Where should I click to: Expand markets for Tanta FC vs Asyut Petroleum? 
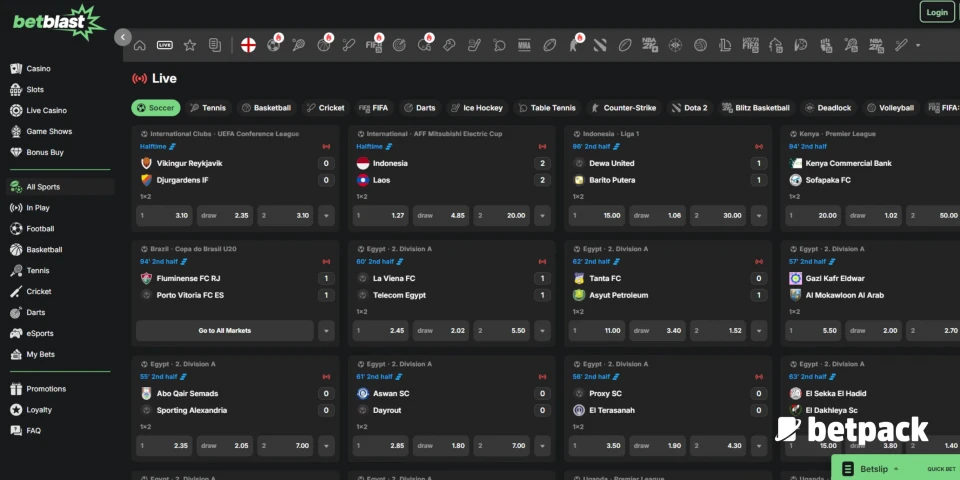[x=759, y=331]
